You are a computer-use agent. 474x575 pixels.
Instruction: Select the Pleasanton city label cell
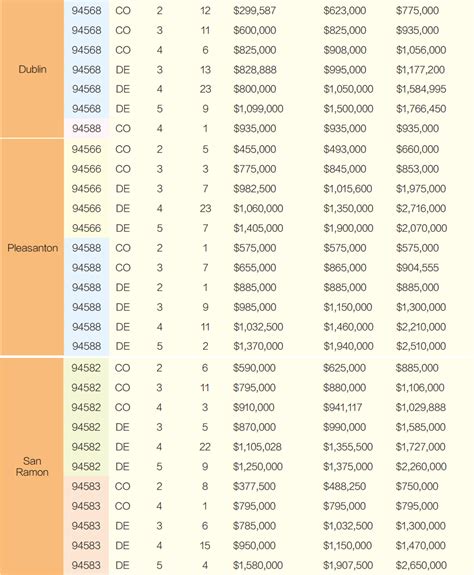[x=32, y=248]
